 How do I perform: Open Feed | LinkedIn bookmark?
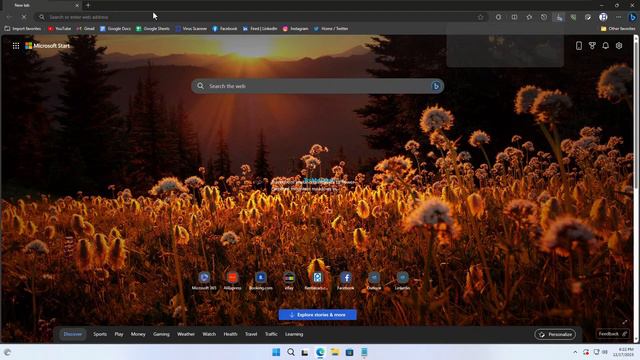coord(260,29)
